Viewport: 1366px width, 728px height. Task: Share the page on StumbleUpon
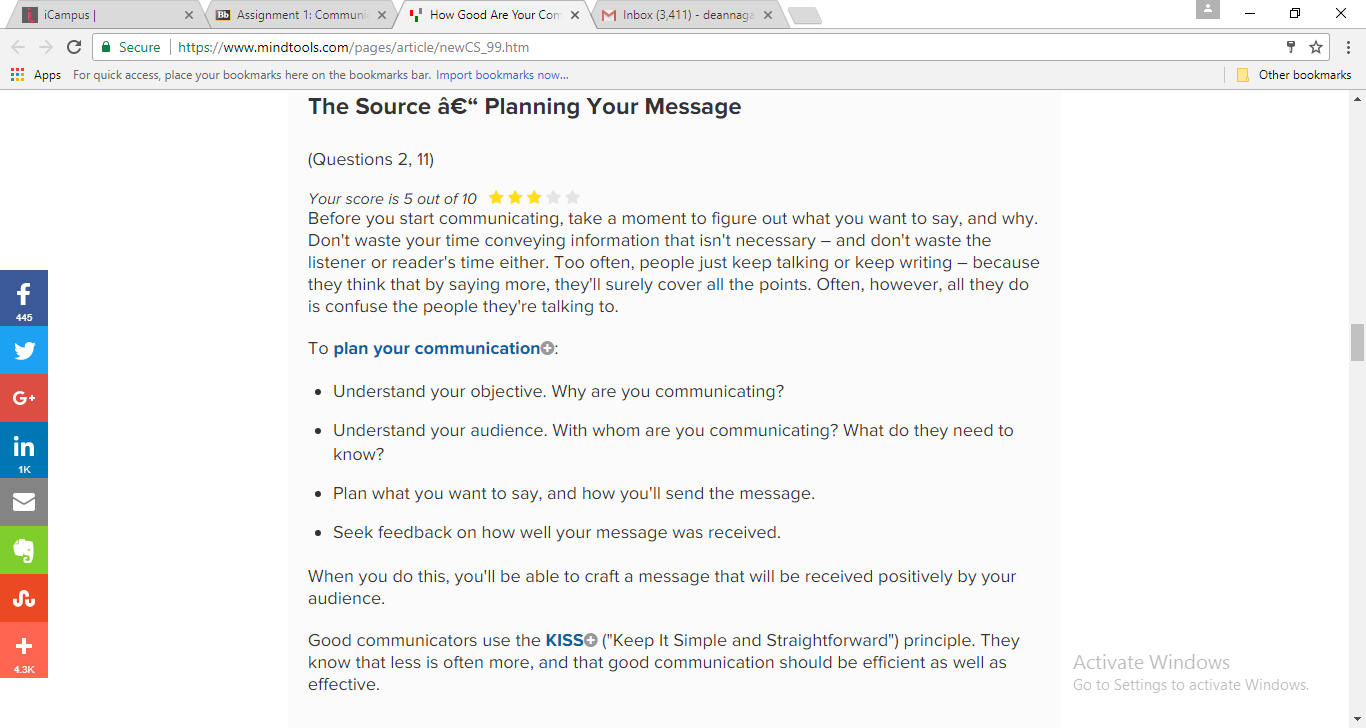click(24, 598)
